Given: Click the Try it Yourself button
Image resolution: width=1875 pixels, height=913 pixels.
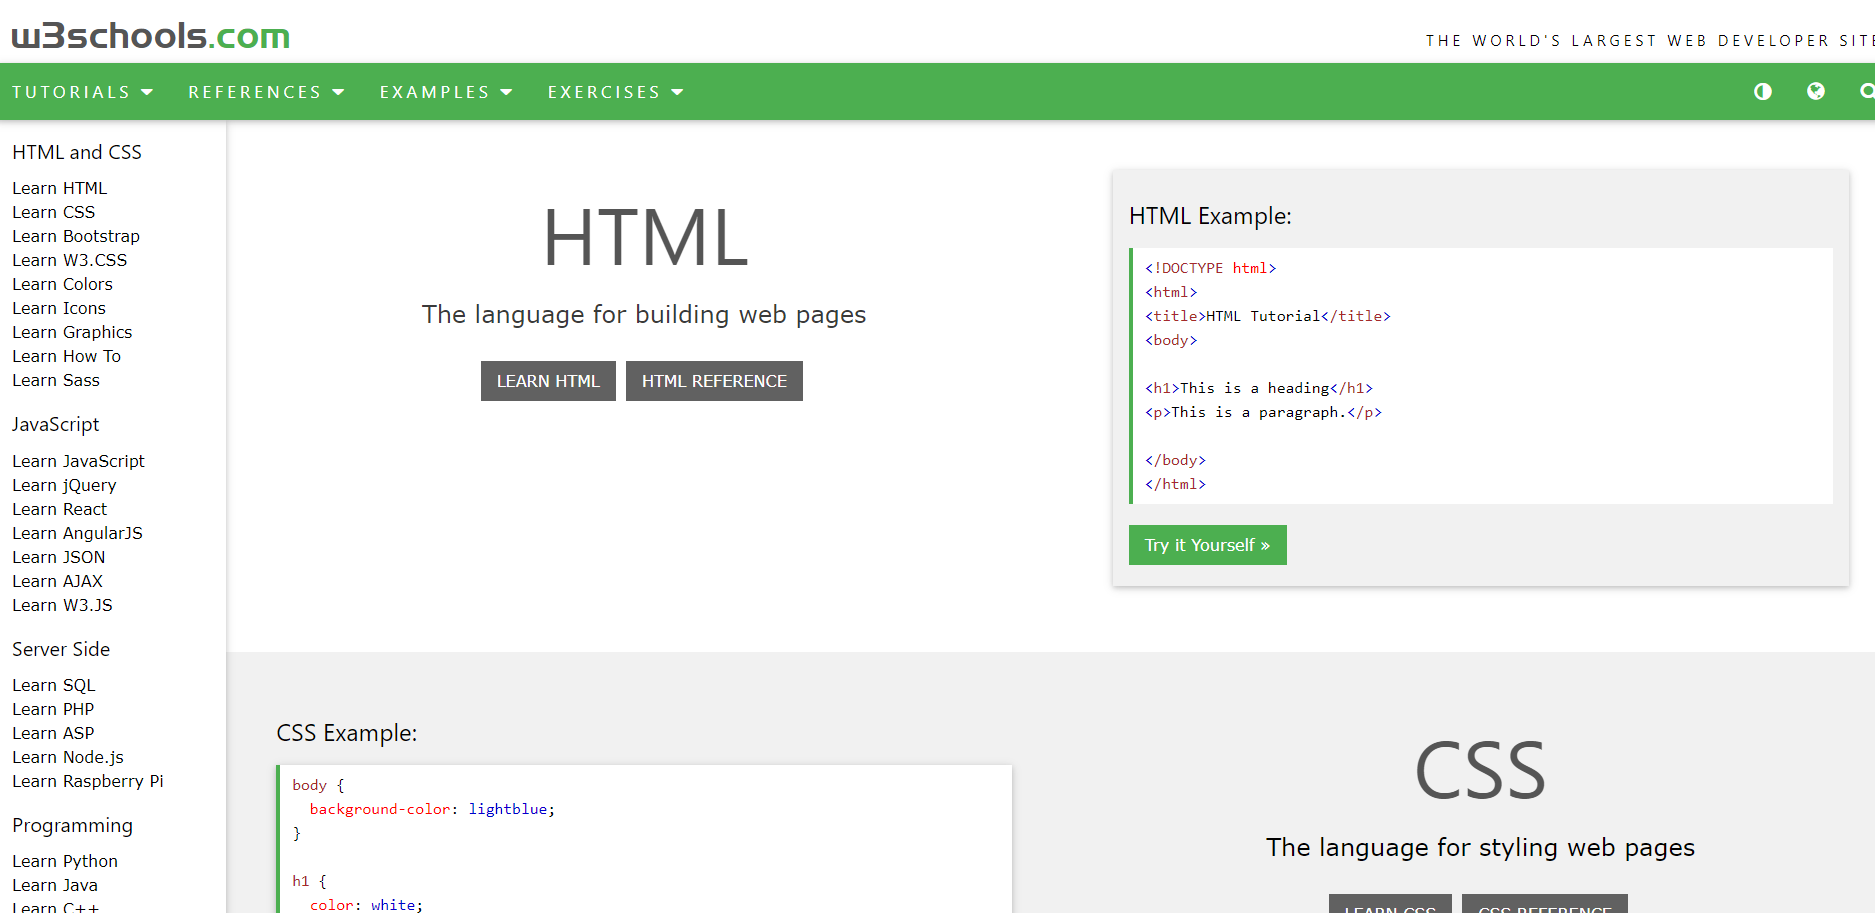Looking at the screenshot, I should click(x=1207, y=545).
